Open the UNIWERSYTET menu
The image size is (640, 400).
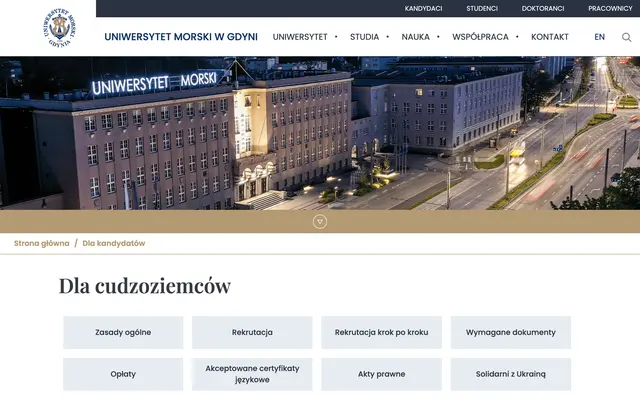(x=300, y=37)
